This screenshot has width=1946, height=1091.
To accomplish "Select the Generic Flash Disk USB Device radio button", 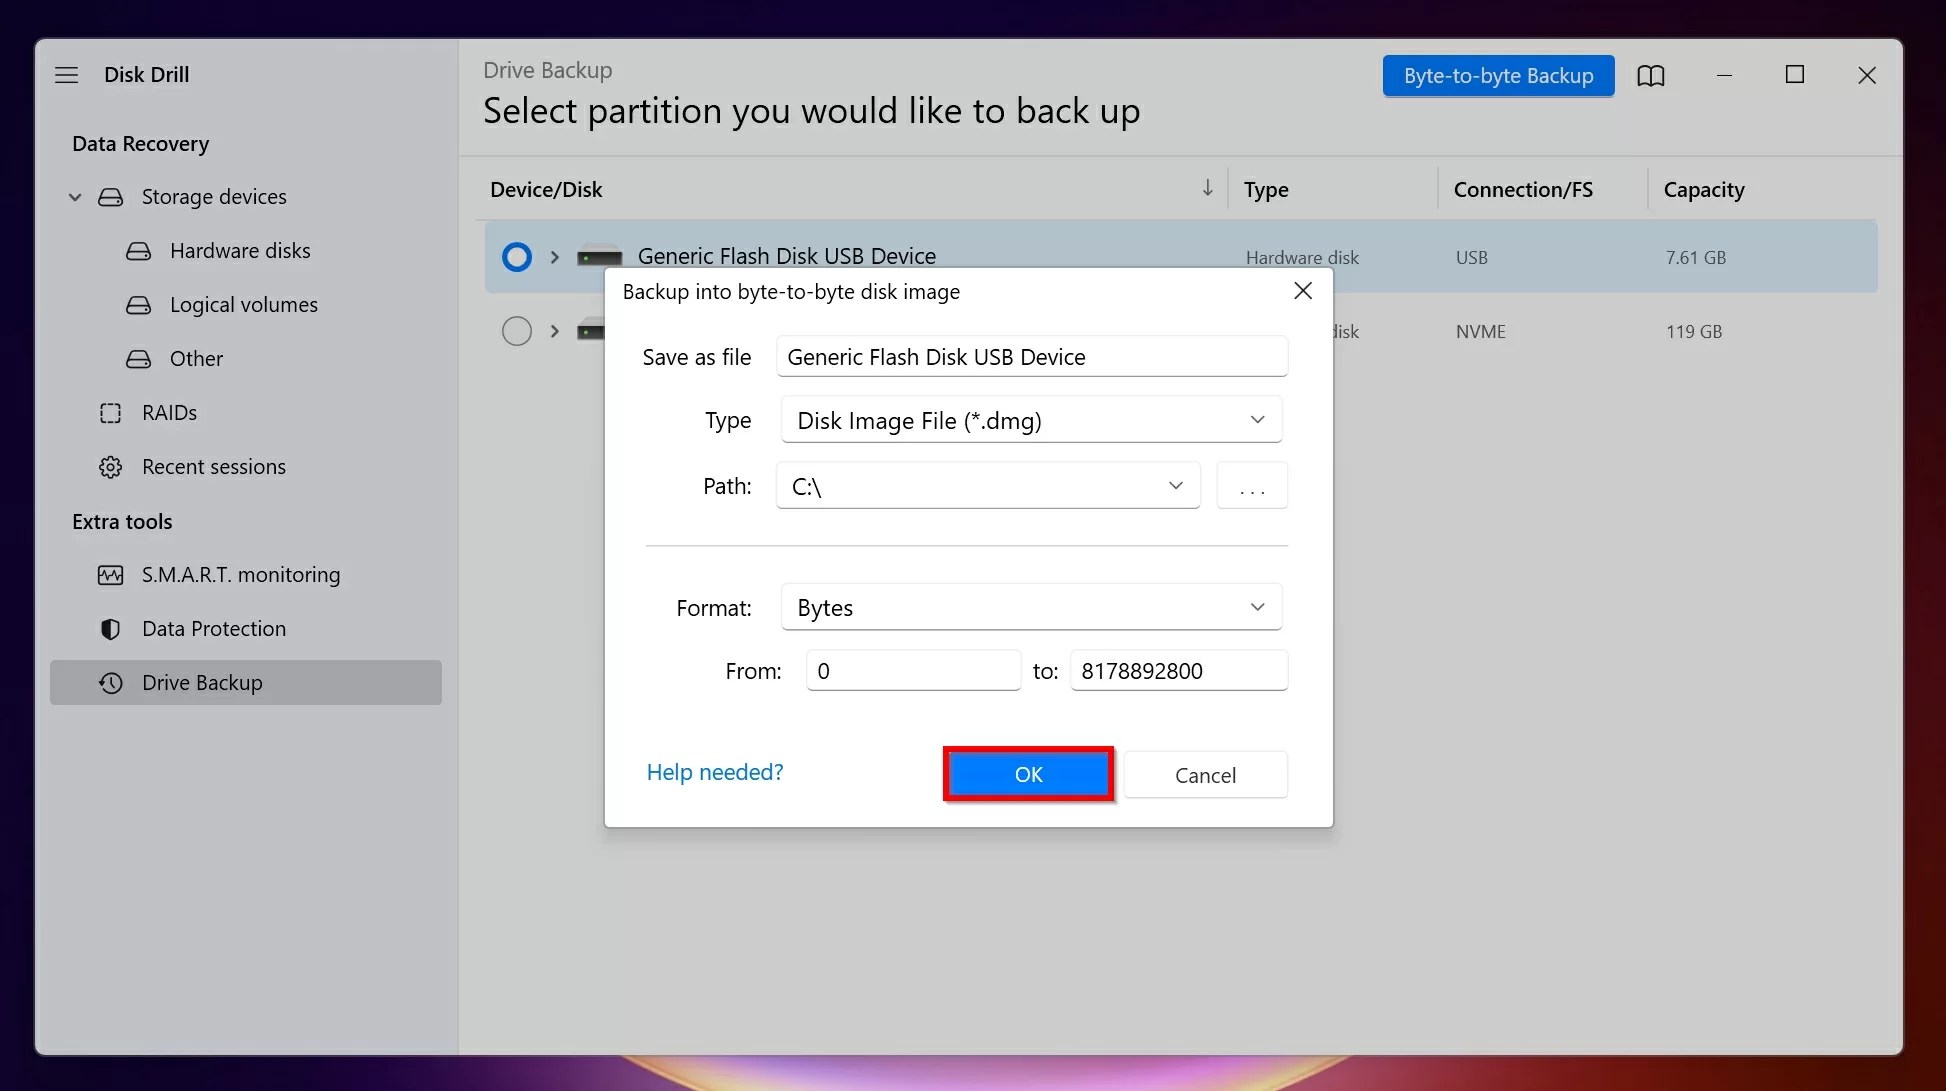I will point(515,257).
